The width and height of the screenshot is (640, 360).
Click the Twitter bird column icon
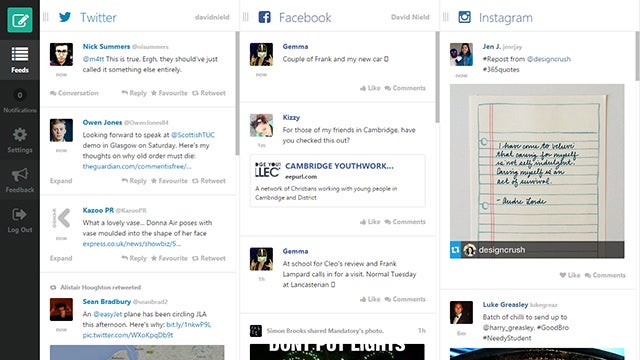pyautogui.click(x=65, y=17)
